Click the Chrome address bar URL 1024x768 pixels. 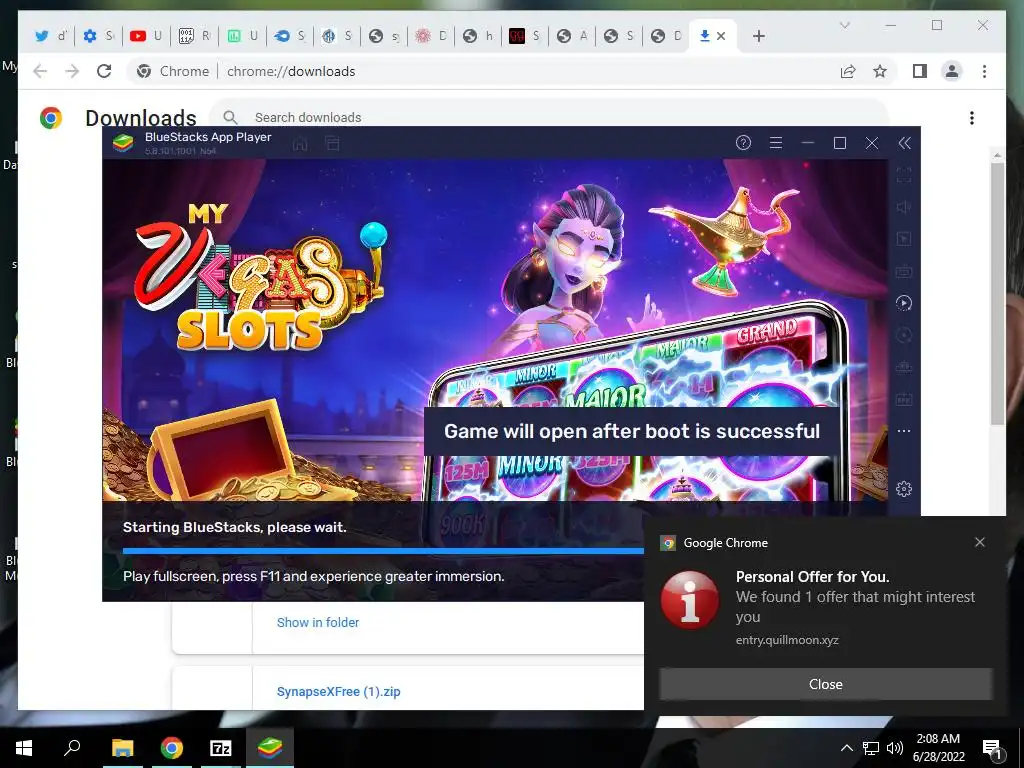(291, 71)
